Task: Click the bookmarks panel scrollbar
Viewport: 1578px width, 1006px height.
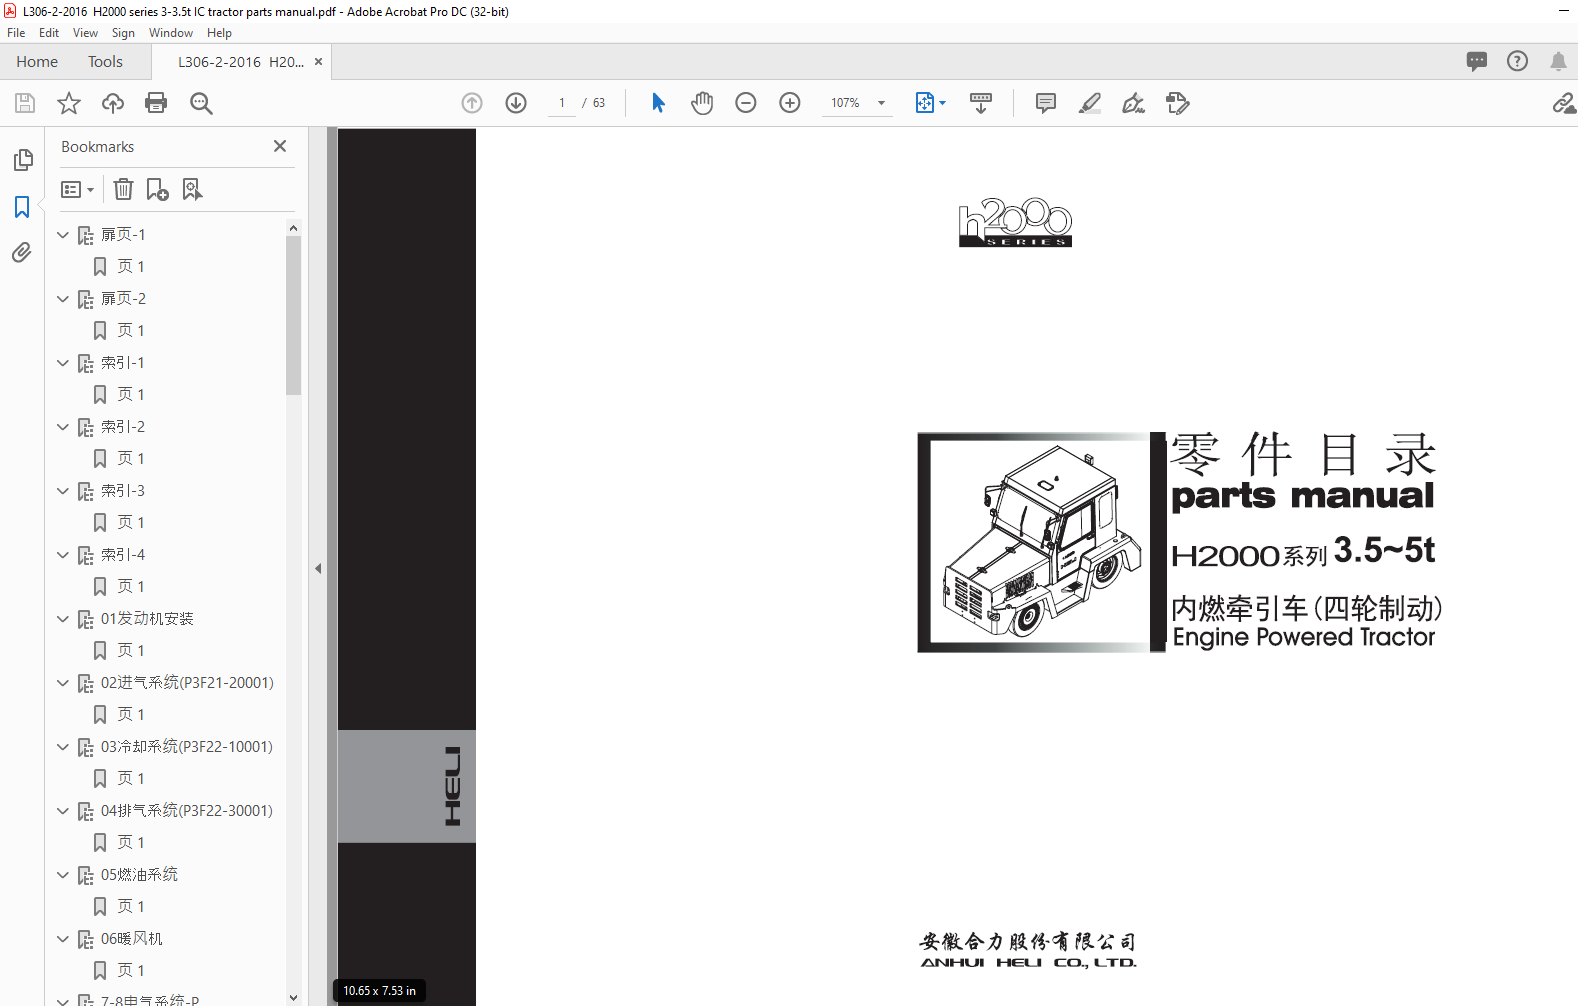Action: pos(293,314)
